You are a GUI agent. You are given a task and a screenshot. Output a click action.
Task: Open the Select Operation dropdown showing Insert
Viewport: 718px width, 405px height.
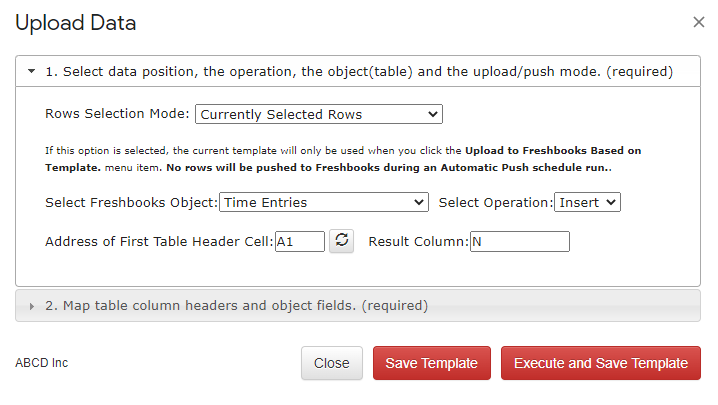click(x=587, y=202)
